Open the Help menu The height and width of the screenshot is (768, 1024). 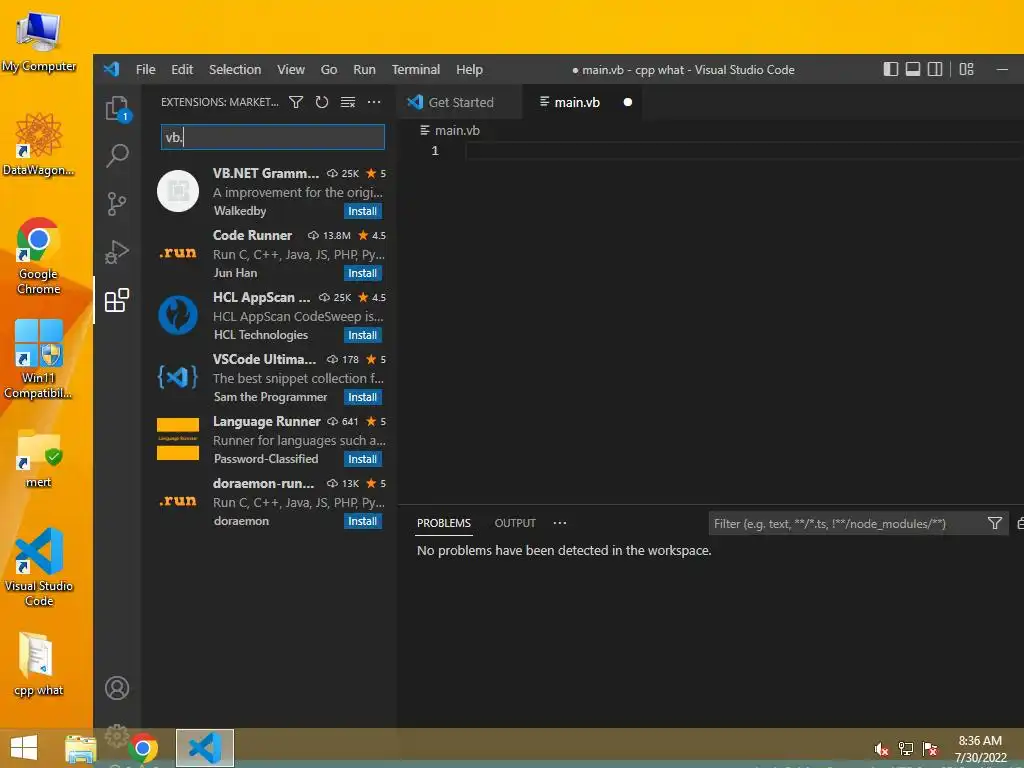pyautogui.click(x=469, y=69)
